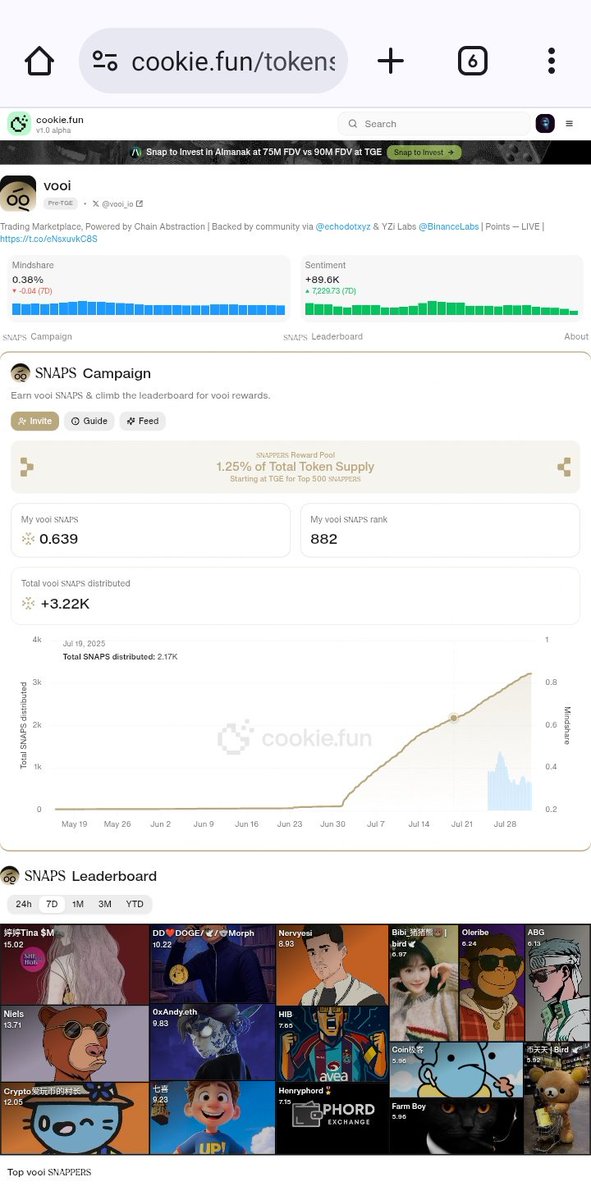Open the tab switcher showing 6 tabs
The height and width of the screenshot is (1200, 591).
472,61
